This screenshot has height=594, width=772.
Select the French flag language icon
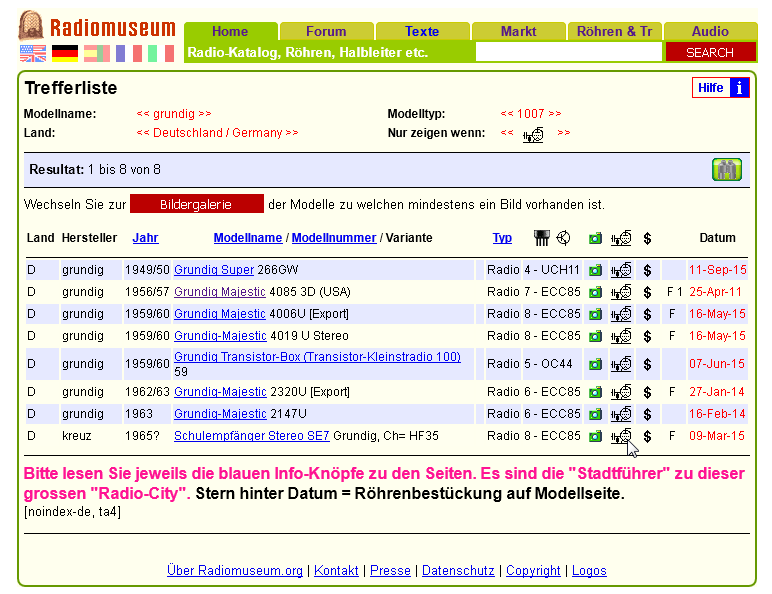pyautogui.click(x=129, y=53)
